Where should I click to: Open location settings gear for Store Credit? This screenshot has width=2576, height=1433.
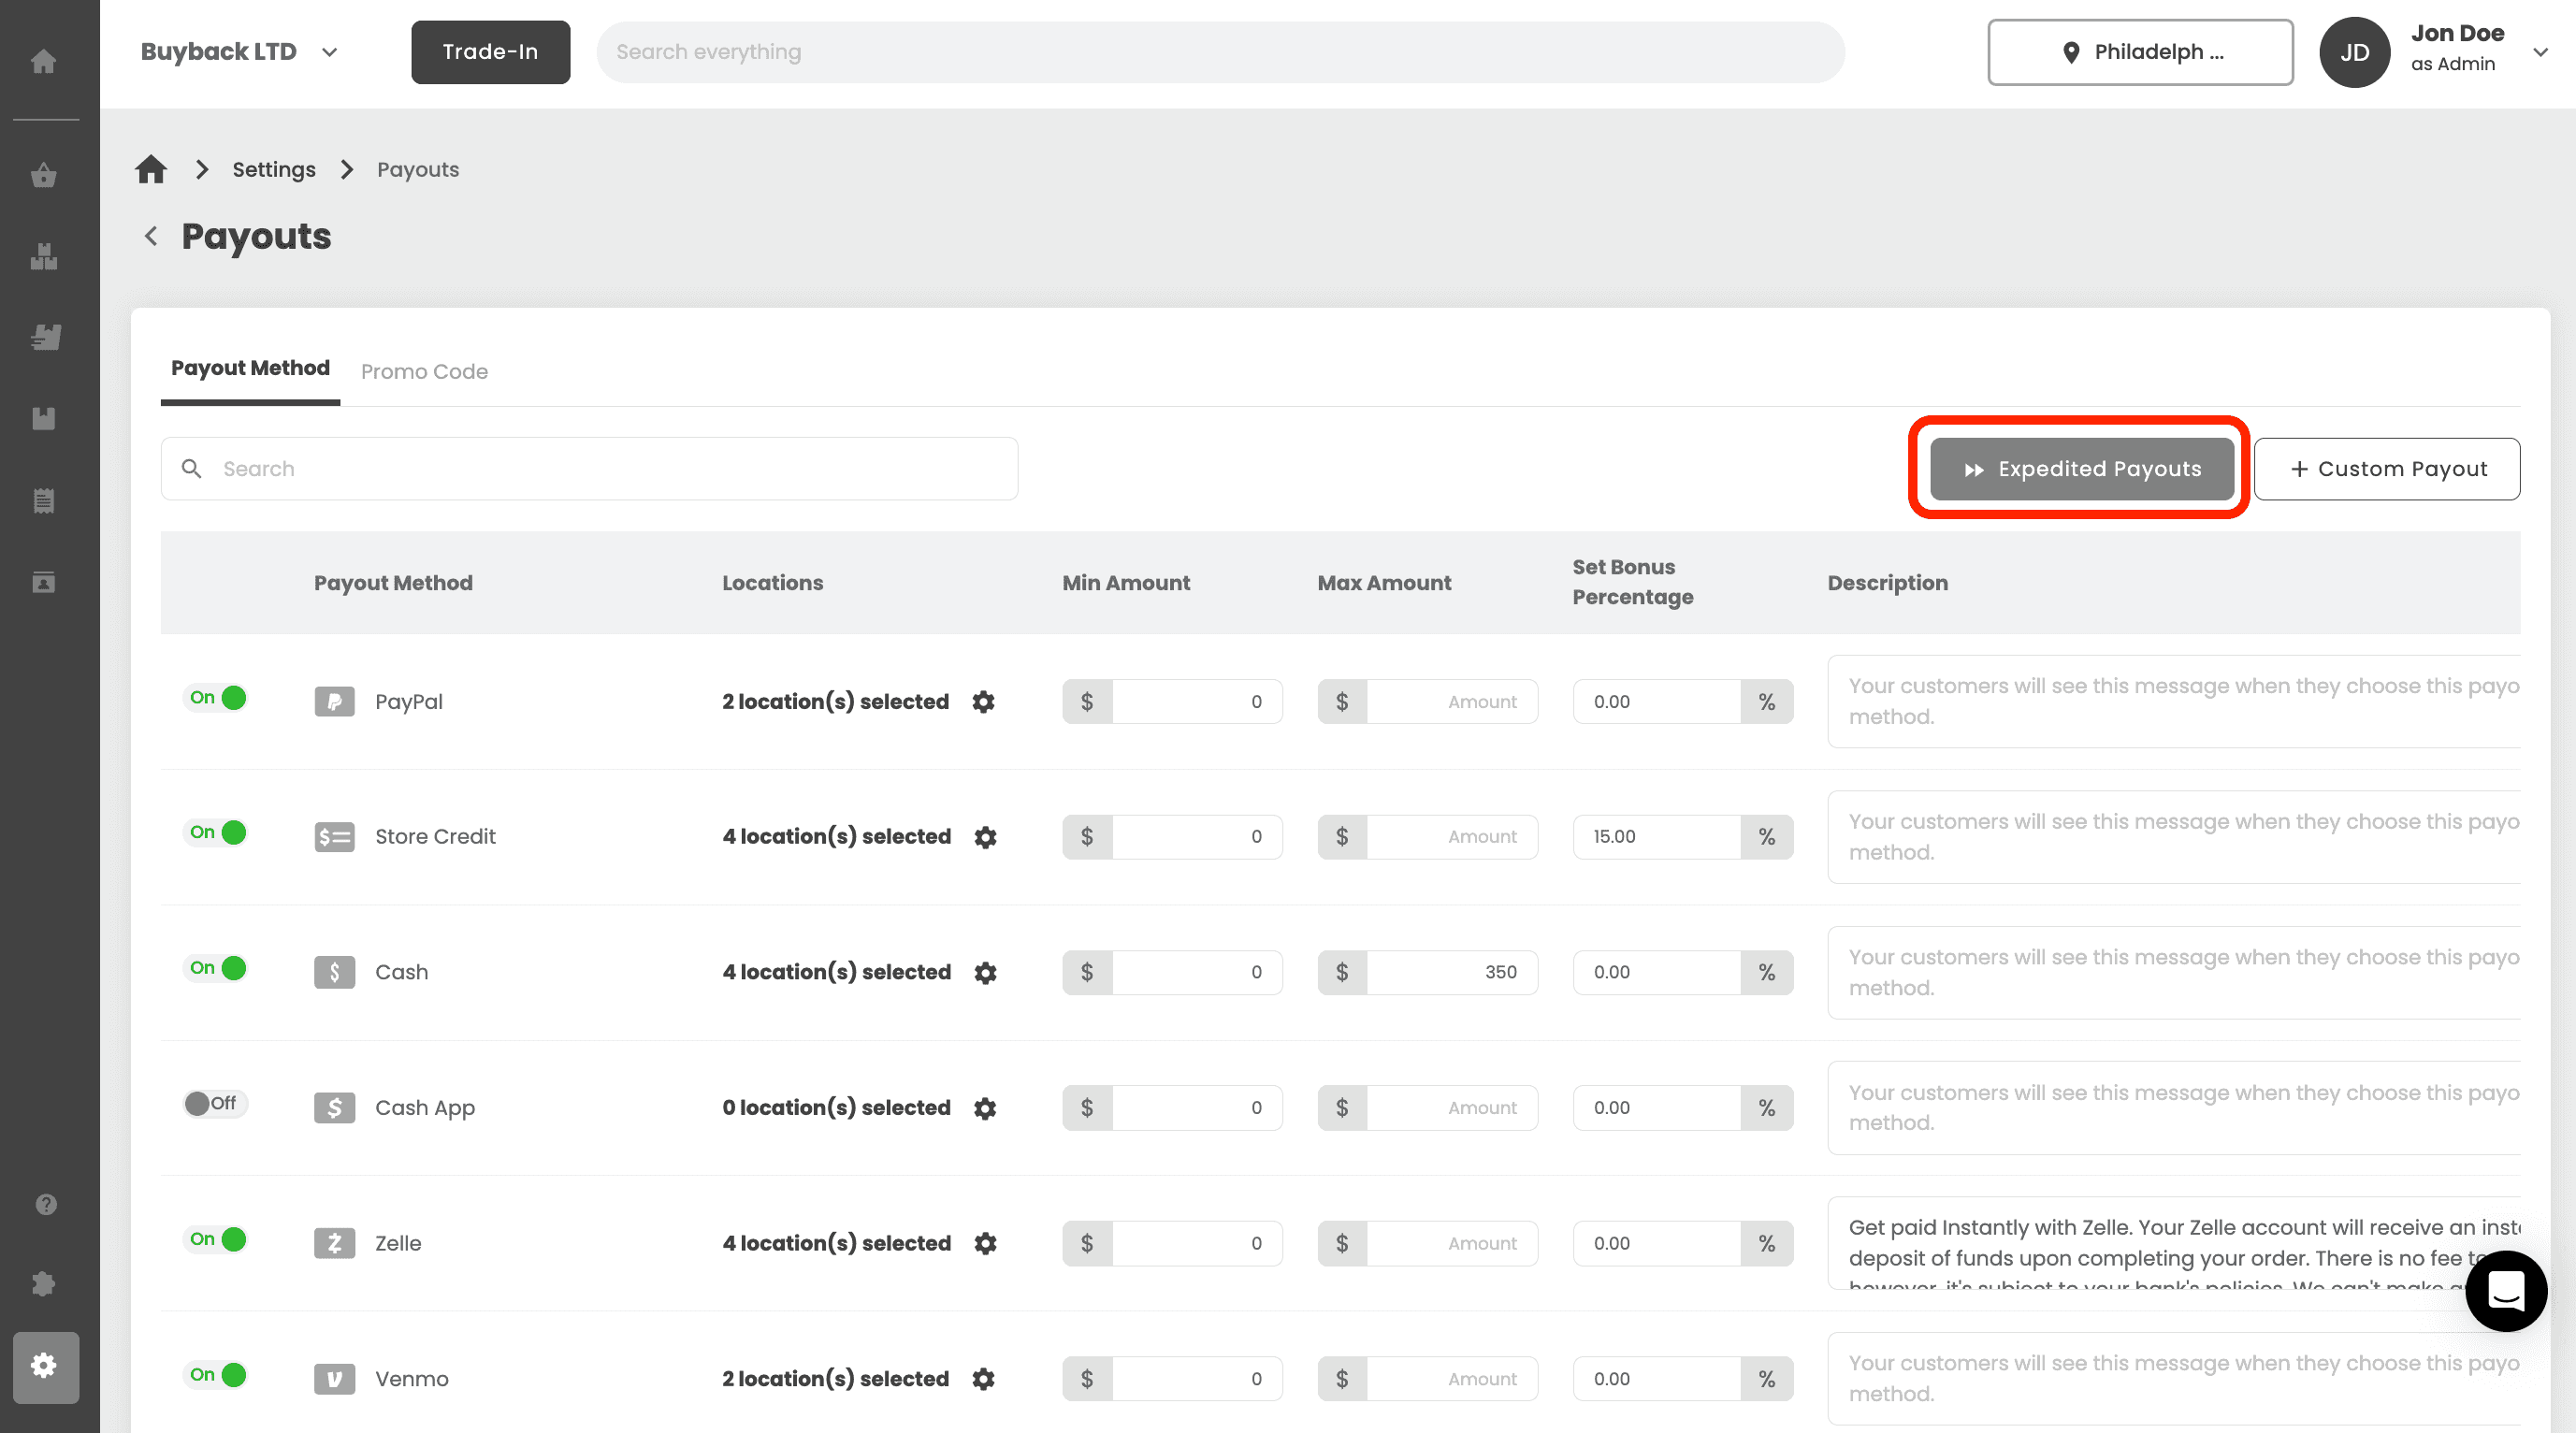[x=985, y=837]
